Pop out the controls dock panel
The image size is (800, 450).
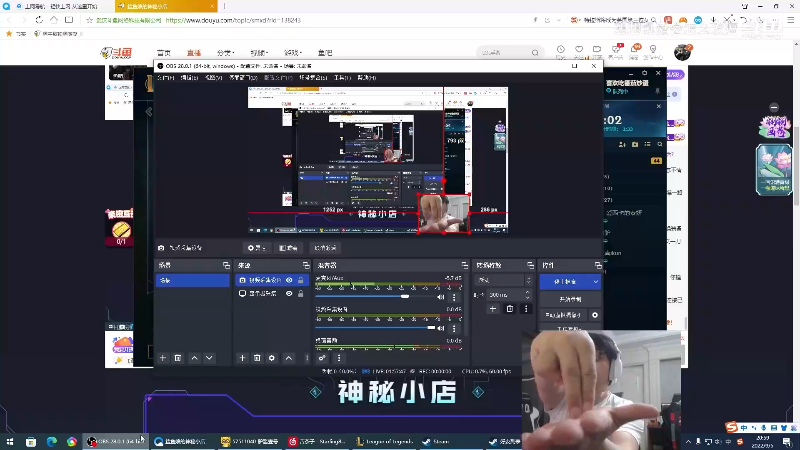coord(598,265)
